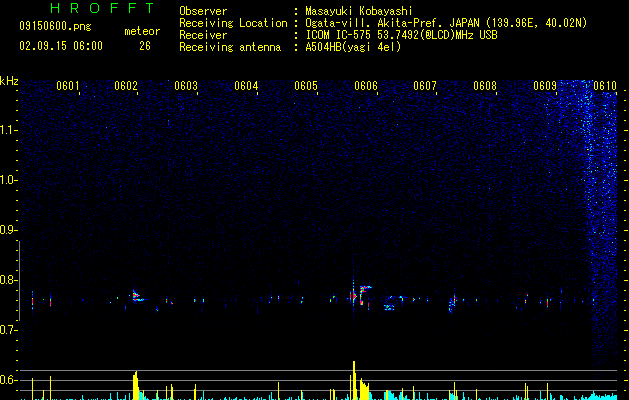Viewport: 629px width, 400px height.
Task: Click the meteor label
Action: pyautogui.click(x=142, y=31)
